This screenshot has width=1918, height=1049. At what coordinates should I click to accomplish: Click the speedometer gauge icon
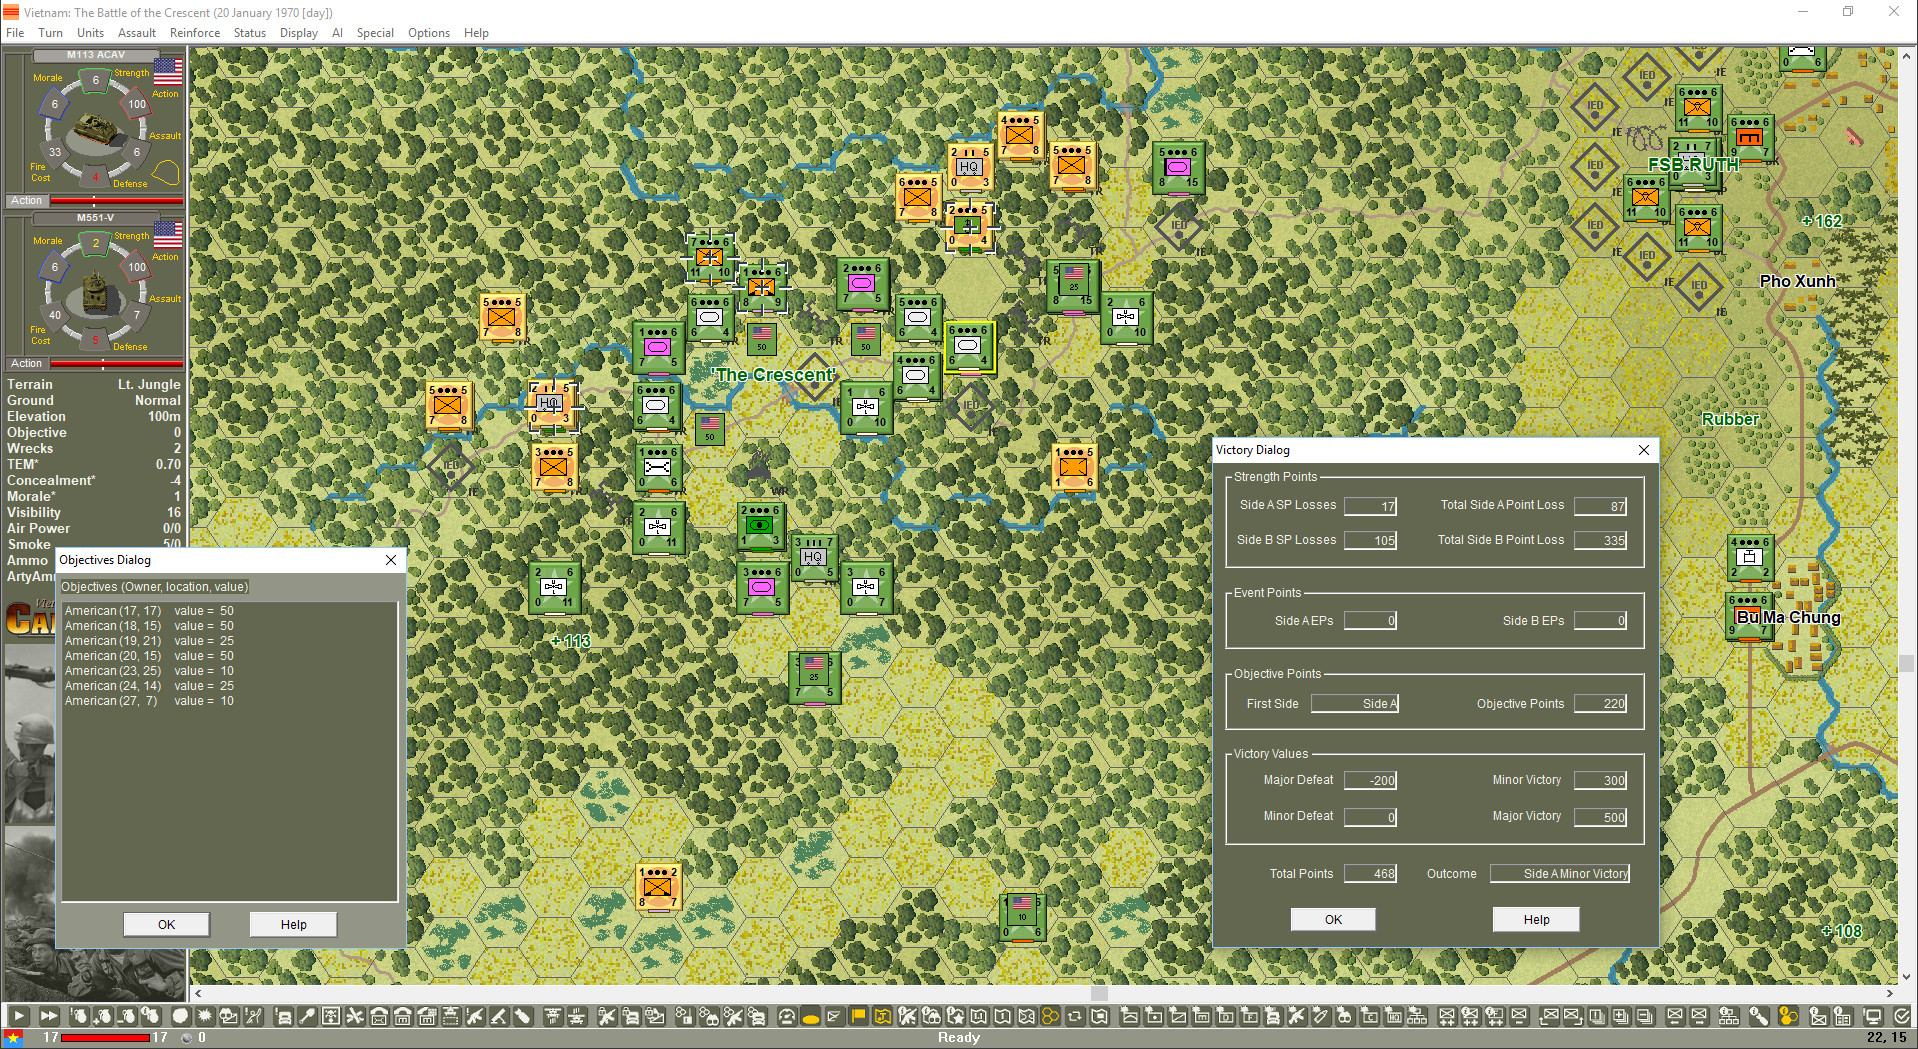click(x=786, y=1016)
